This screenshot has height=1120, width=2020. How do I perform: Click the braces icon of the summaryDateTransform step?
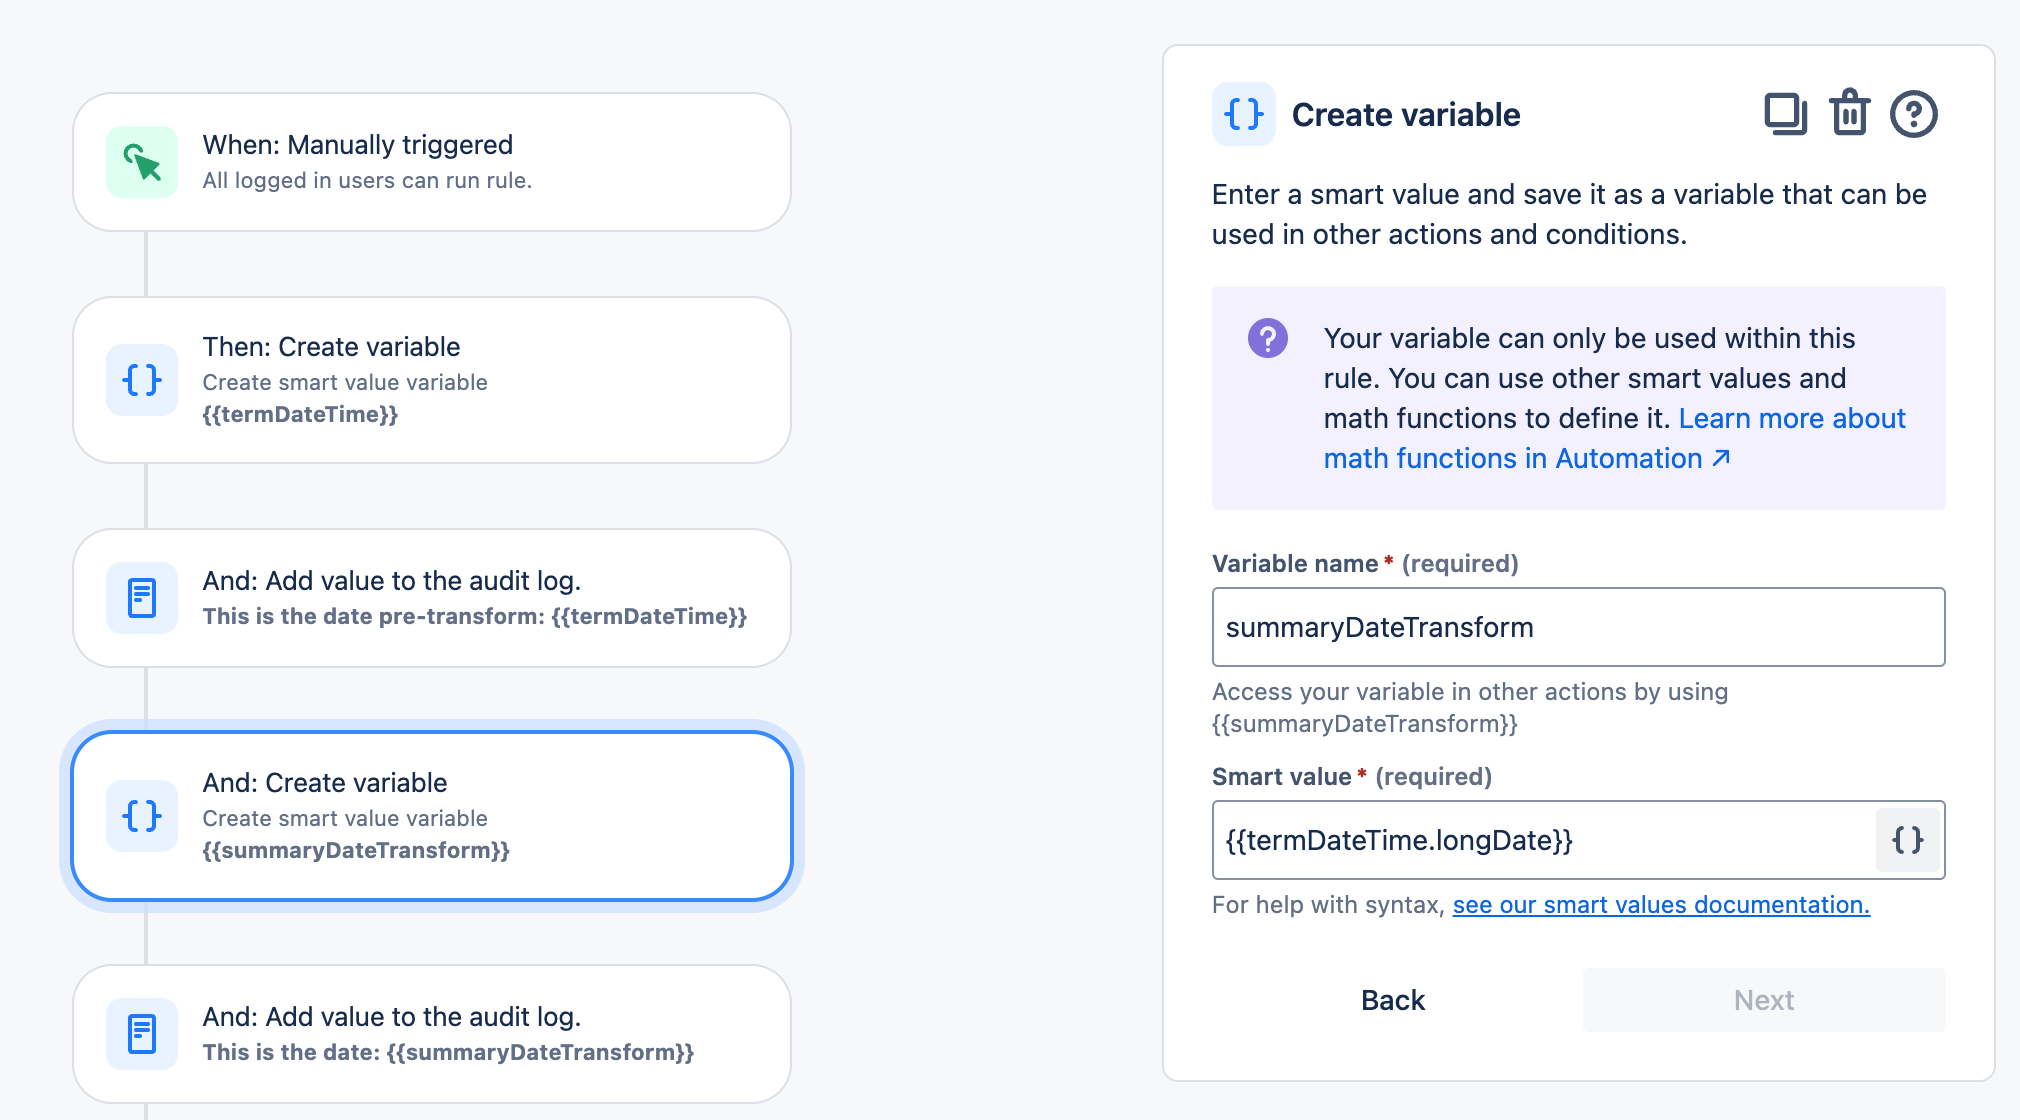click(142, 816)
